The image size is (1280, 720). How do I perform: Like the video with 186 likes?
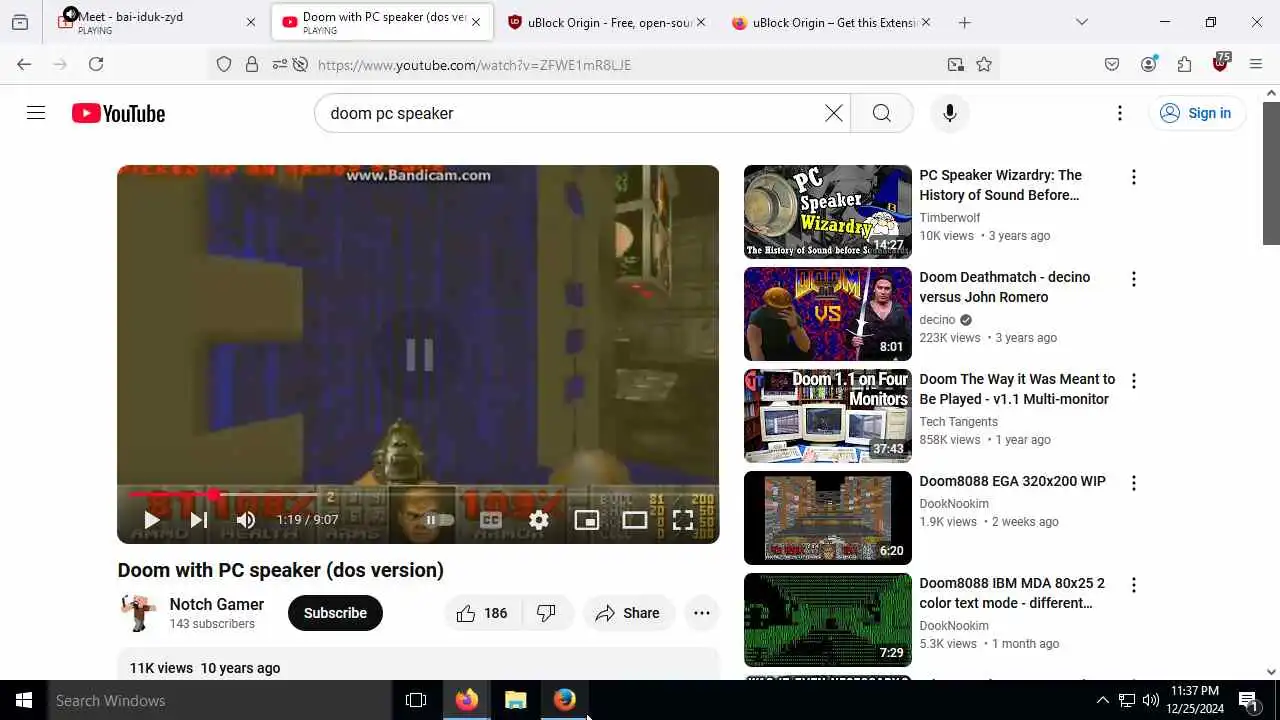(481, 613)
